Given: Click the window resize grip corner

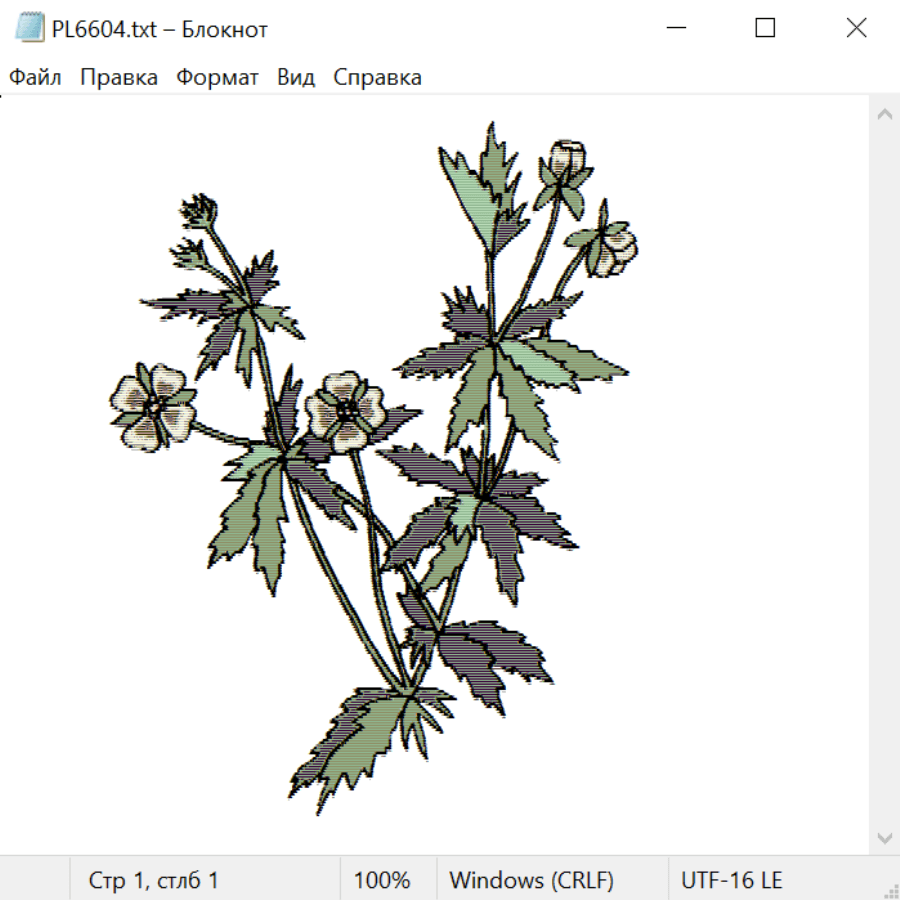Looking at the screenshot, I should [x=890, y=890].
